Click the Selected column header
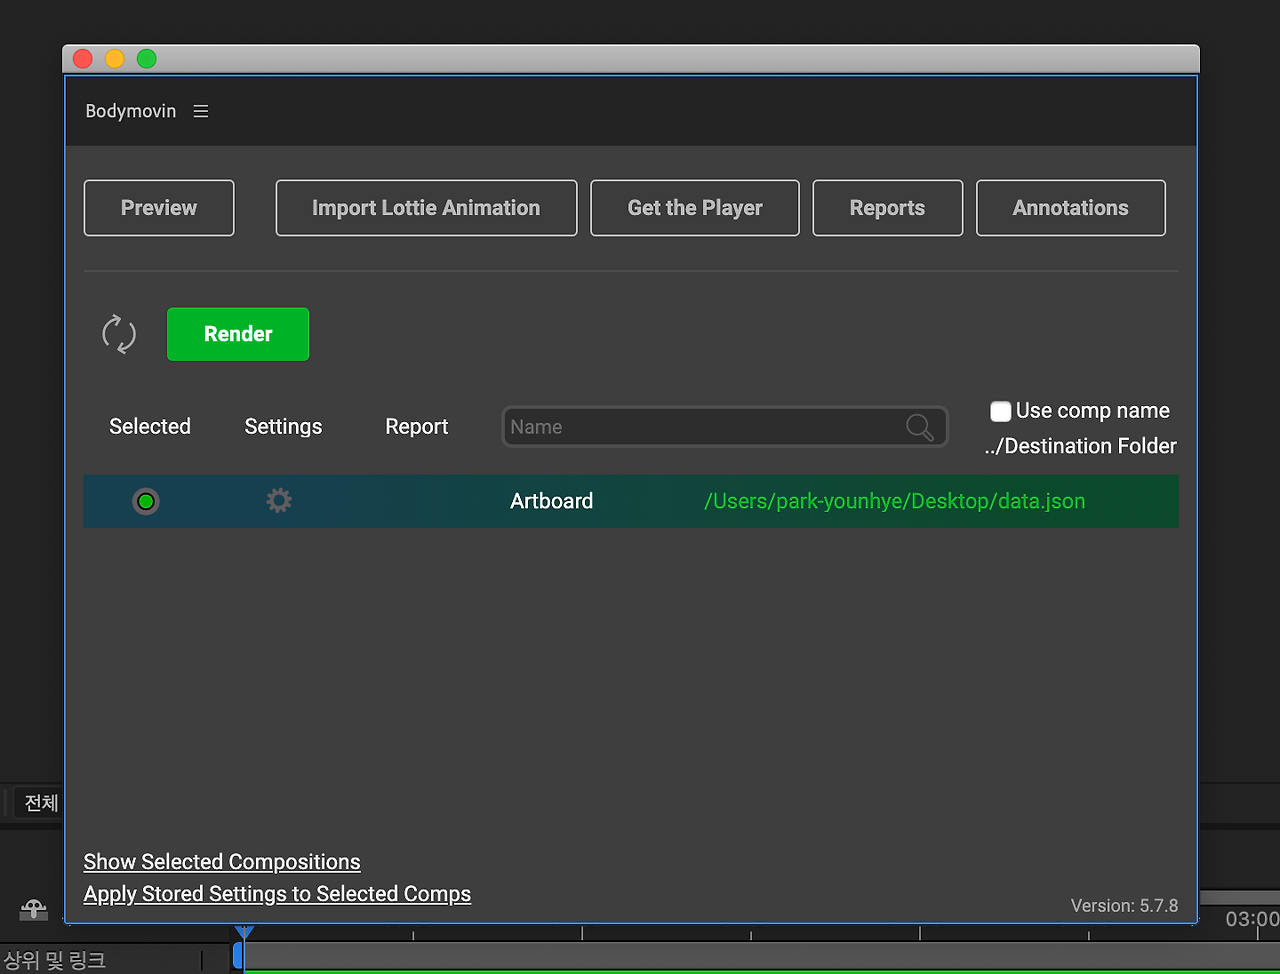This screenshot has height=974, width=1280. (x=150, y=426)
